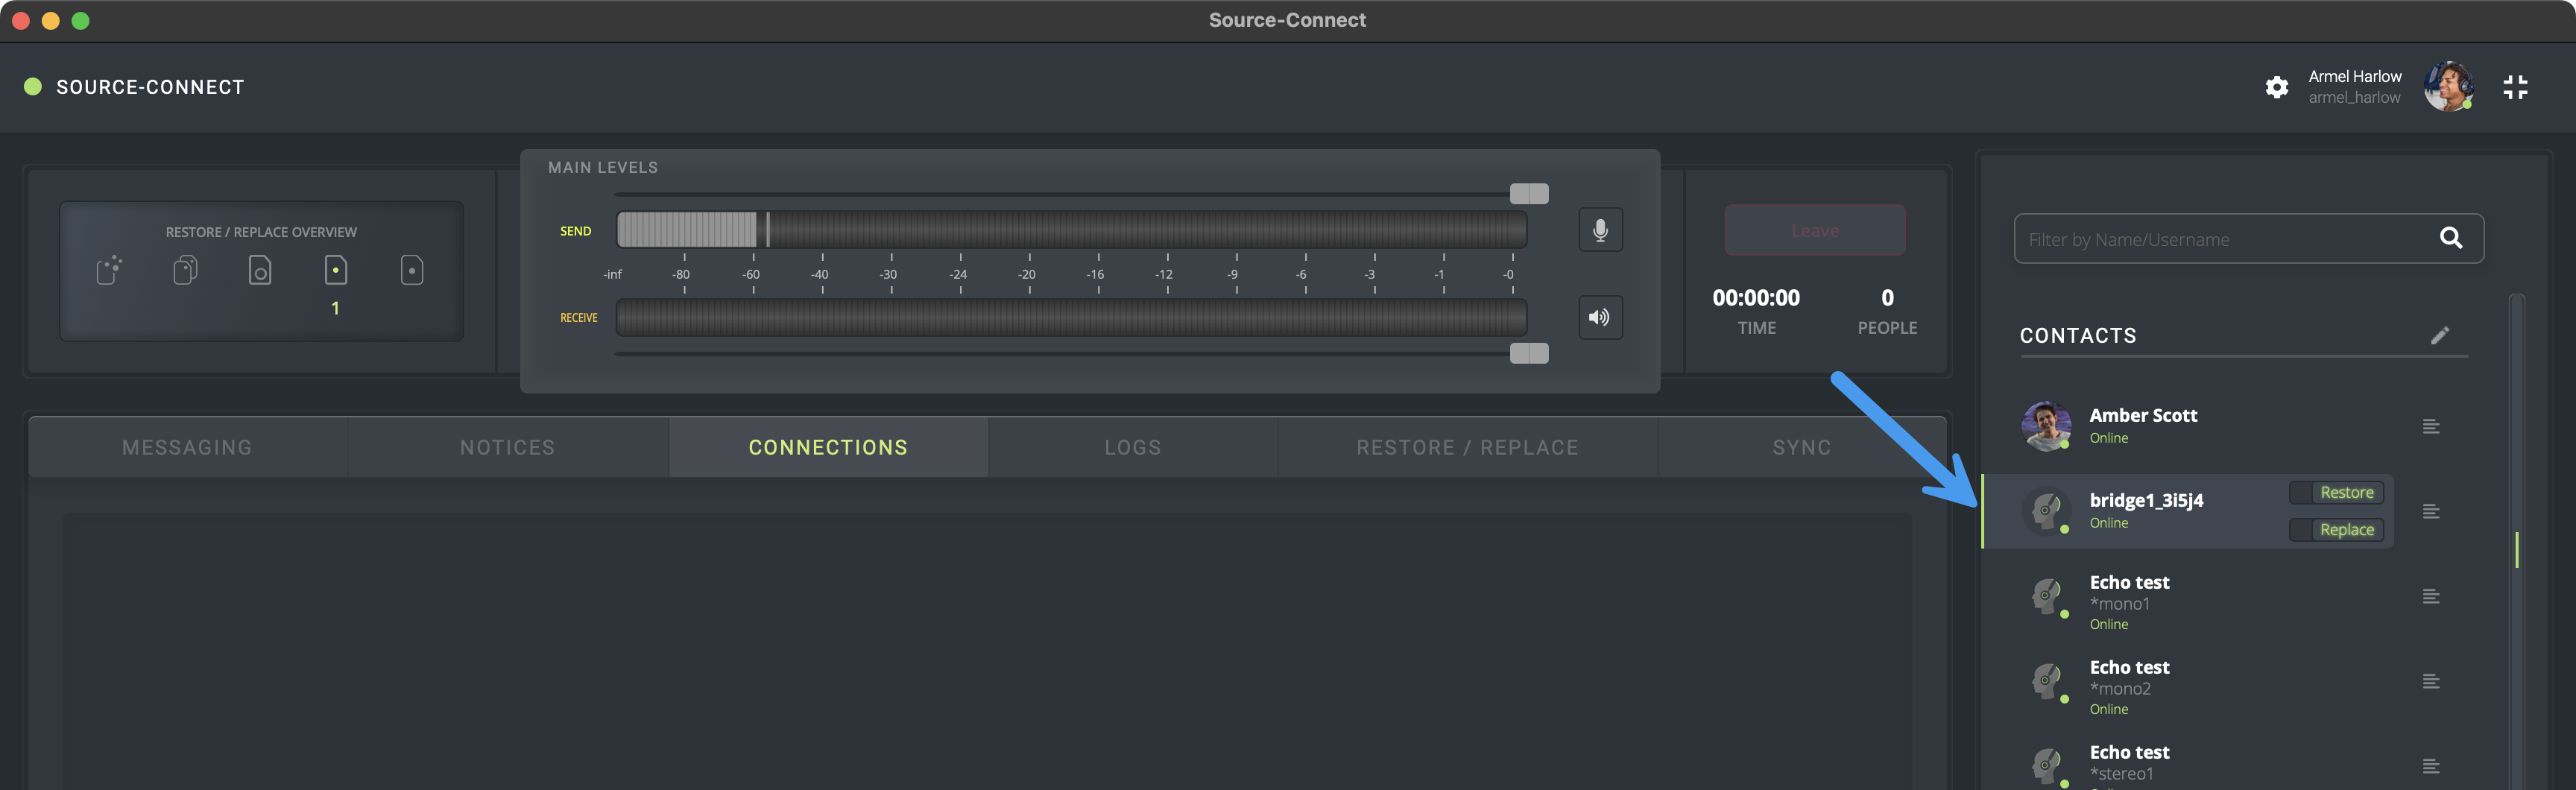Click the stacked-files icon in Restore/Replace Overview
This screenshot has height=790, width=2576.
[x=185, y=270]
